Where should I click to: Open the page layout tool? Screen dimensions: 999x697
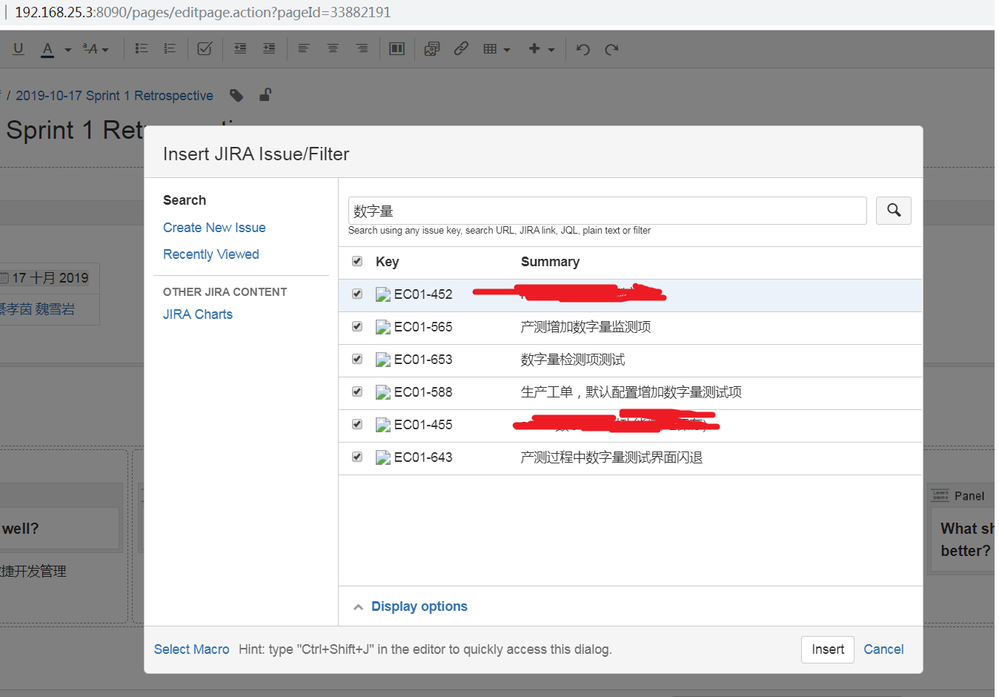point(397,49)
